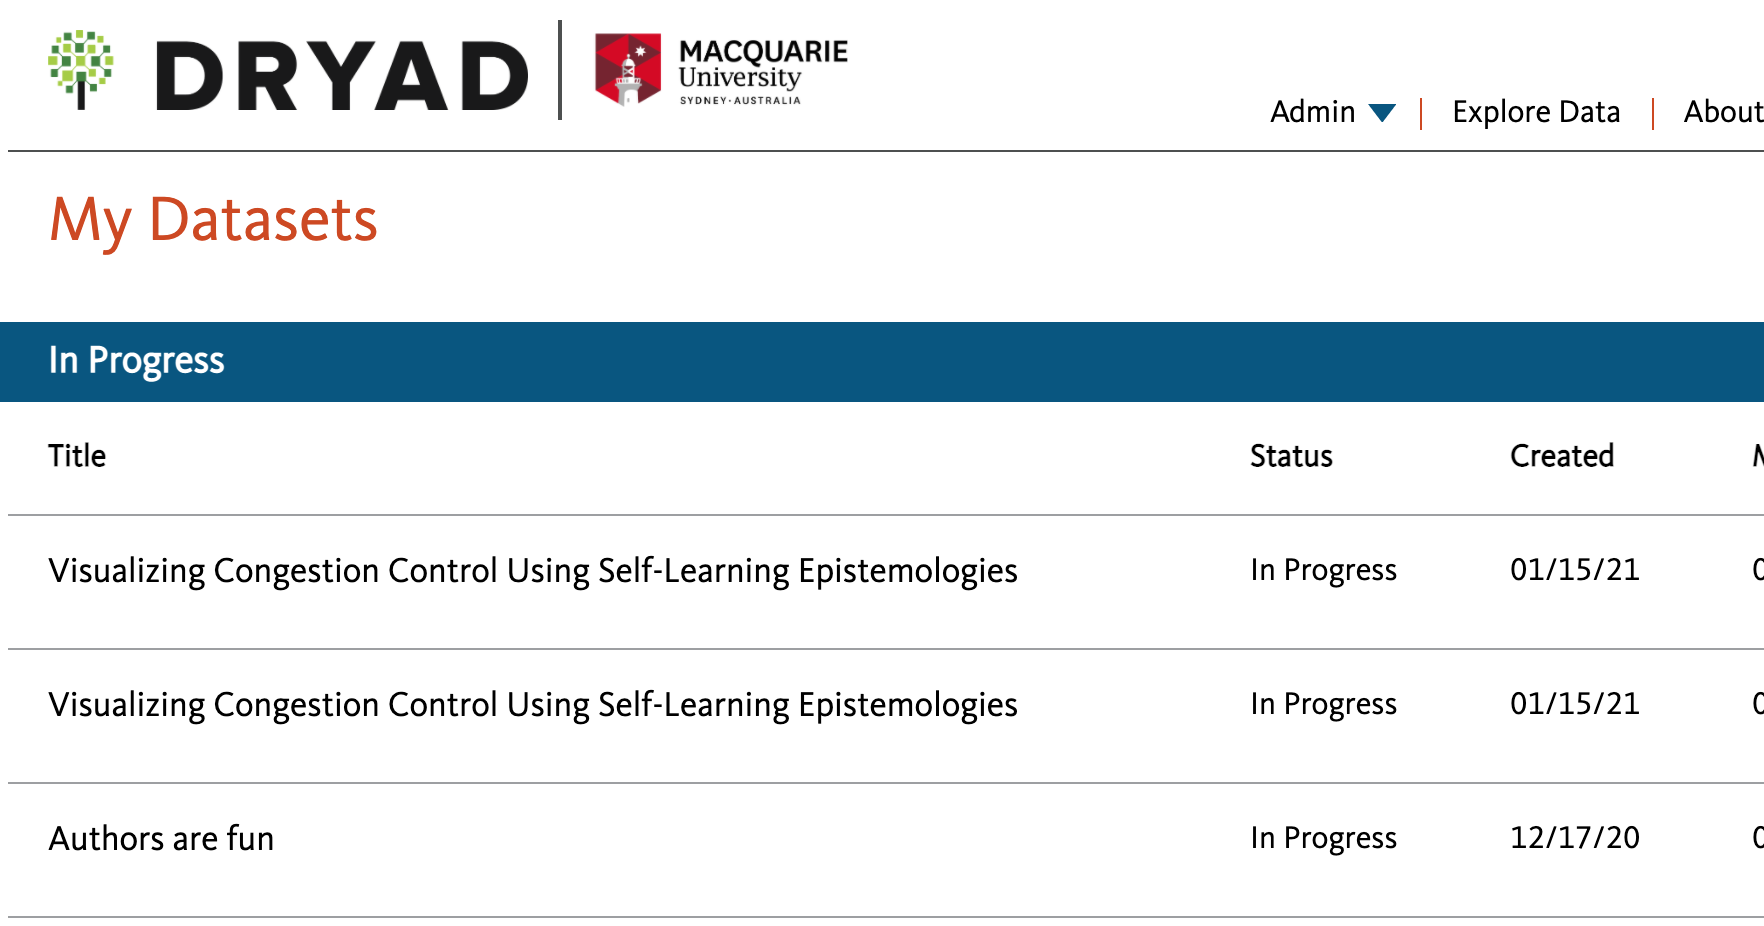Sort datasets by the Status column

1291,456
